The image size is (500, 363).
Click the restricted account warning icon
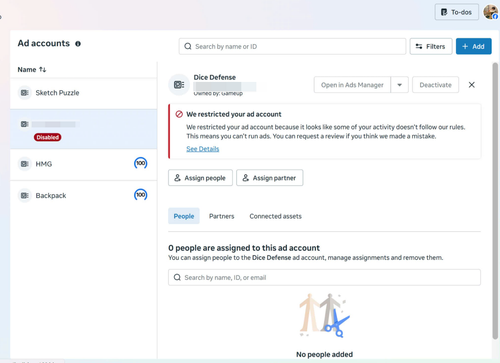click(x=179, y=114)
